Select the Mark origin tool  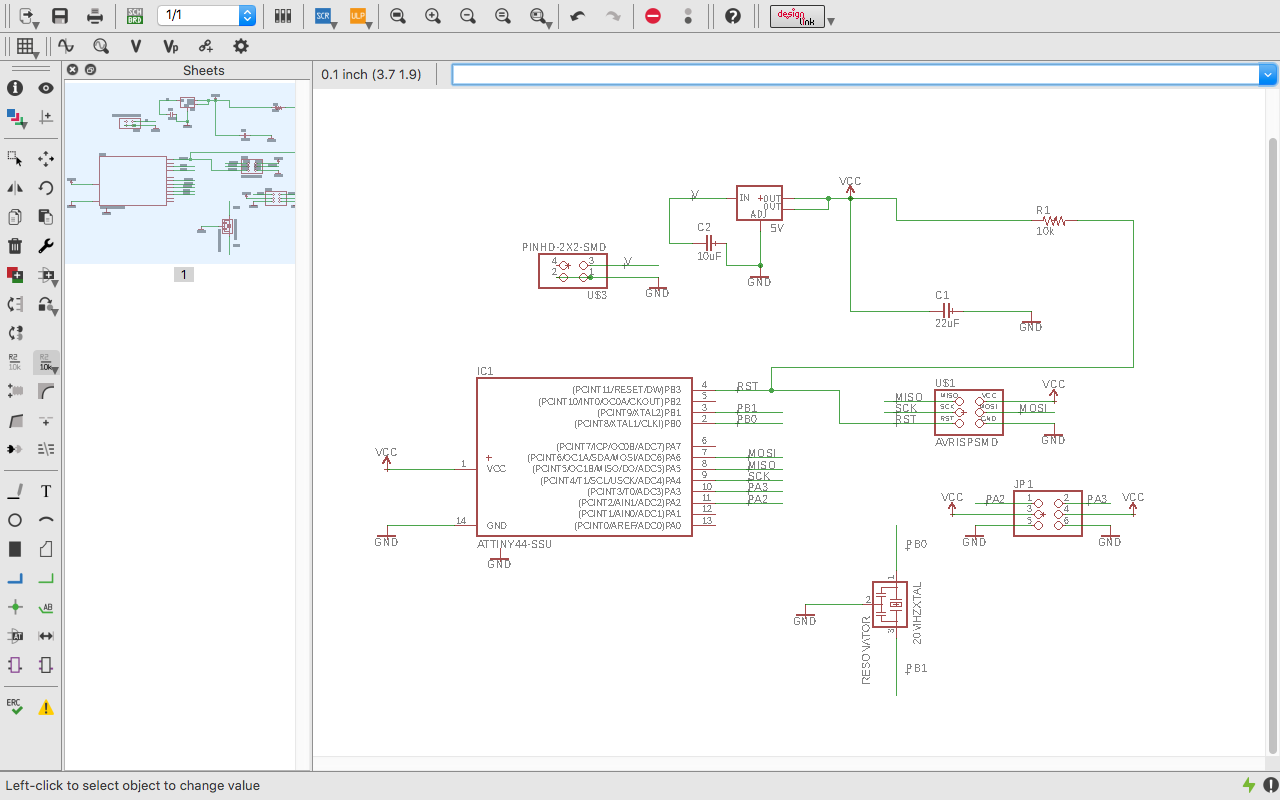tap(45, 117)
